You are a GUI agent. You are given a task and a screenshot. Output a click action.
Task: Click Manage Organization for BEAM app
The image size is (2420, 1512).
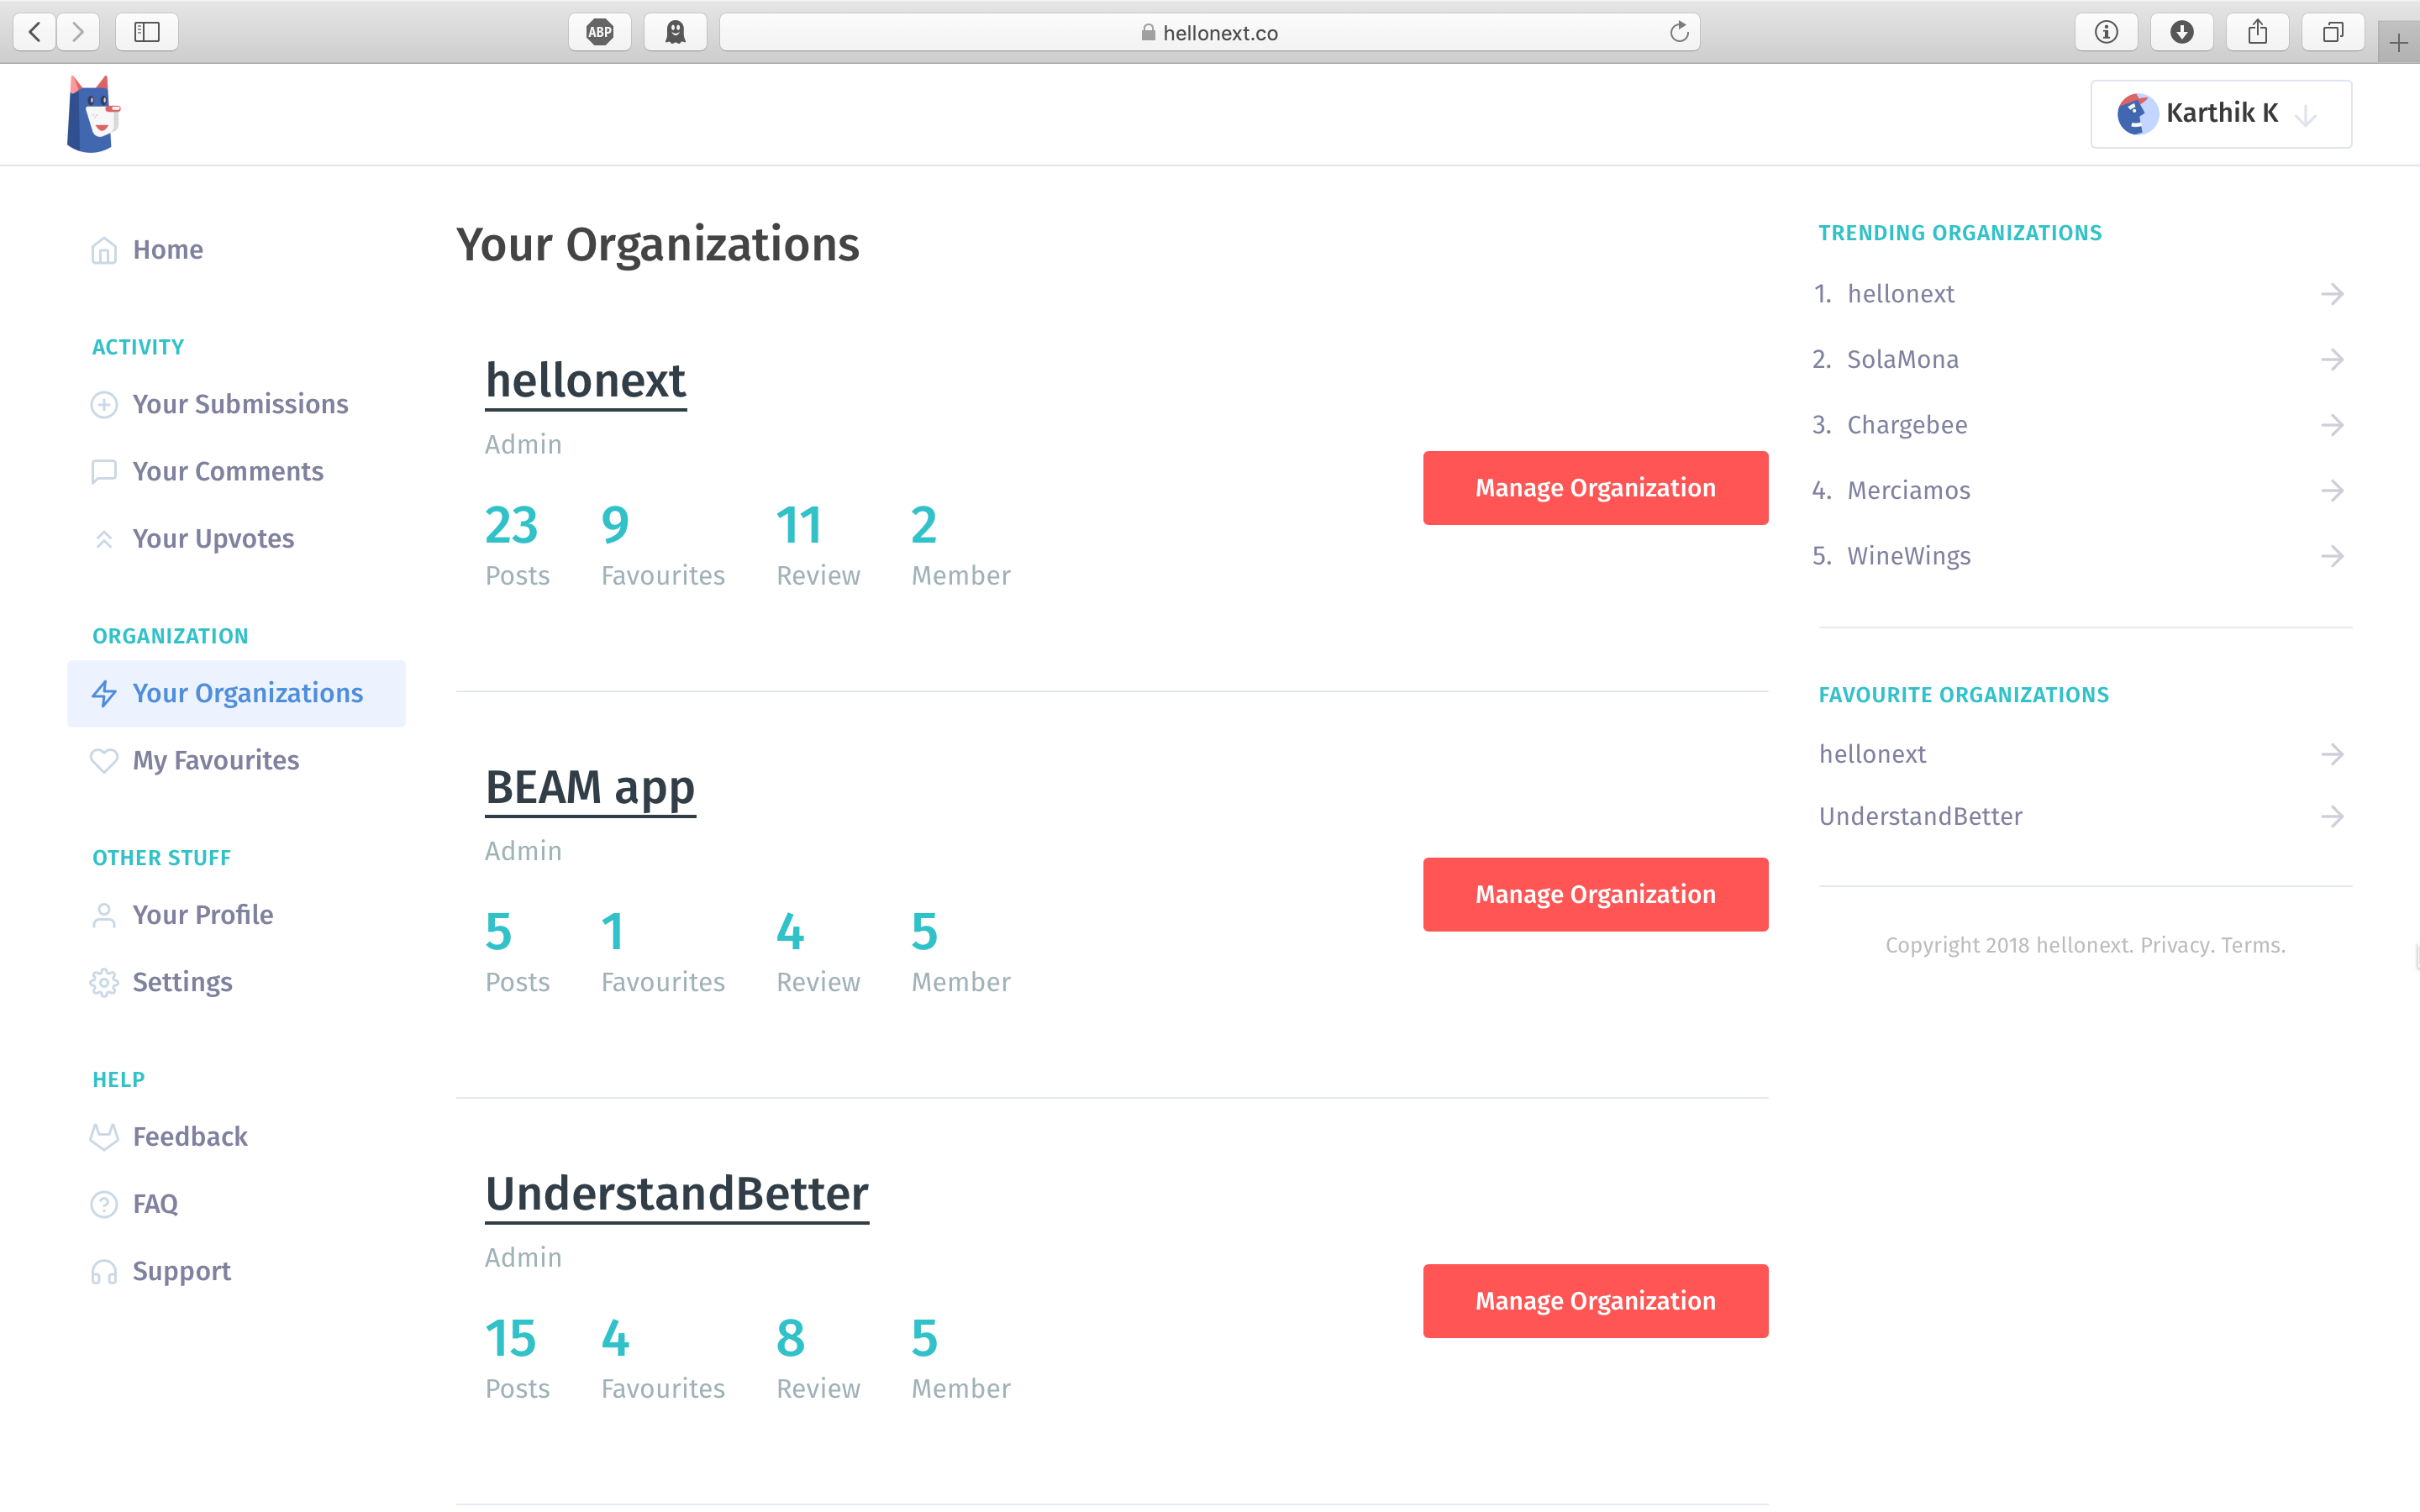click(1595, 894)
